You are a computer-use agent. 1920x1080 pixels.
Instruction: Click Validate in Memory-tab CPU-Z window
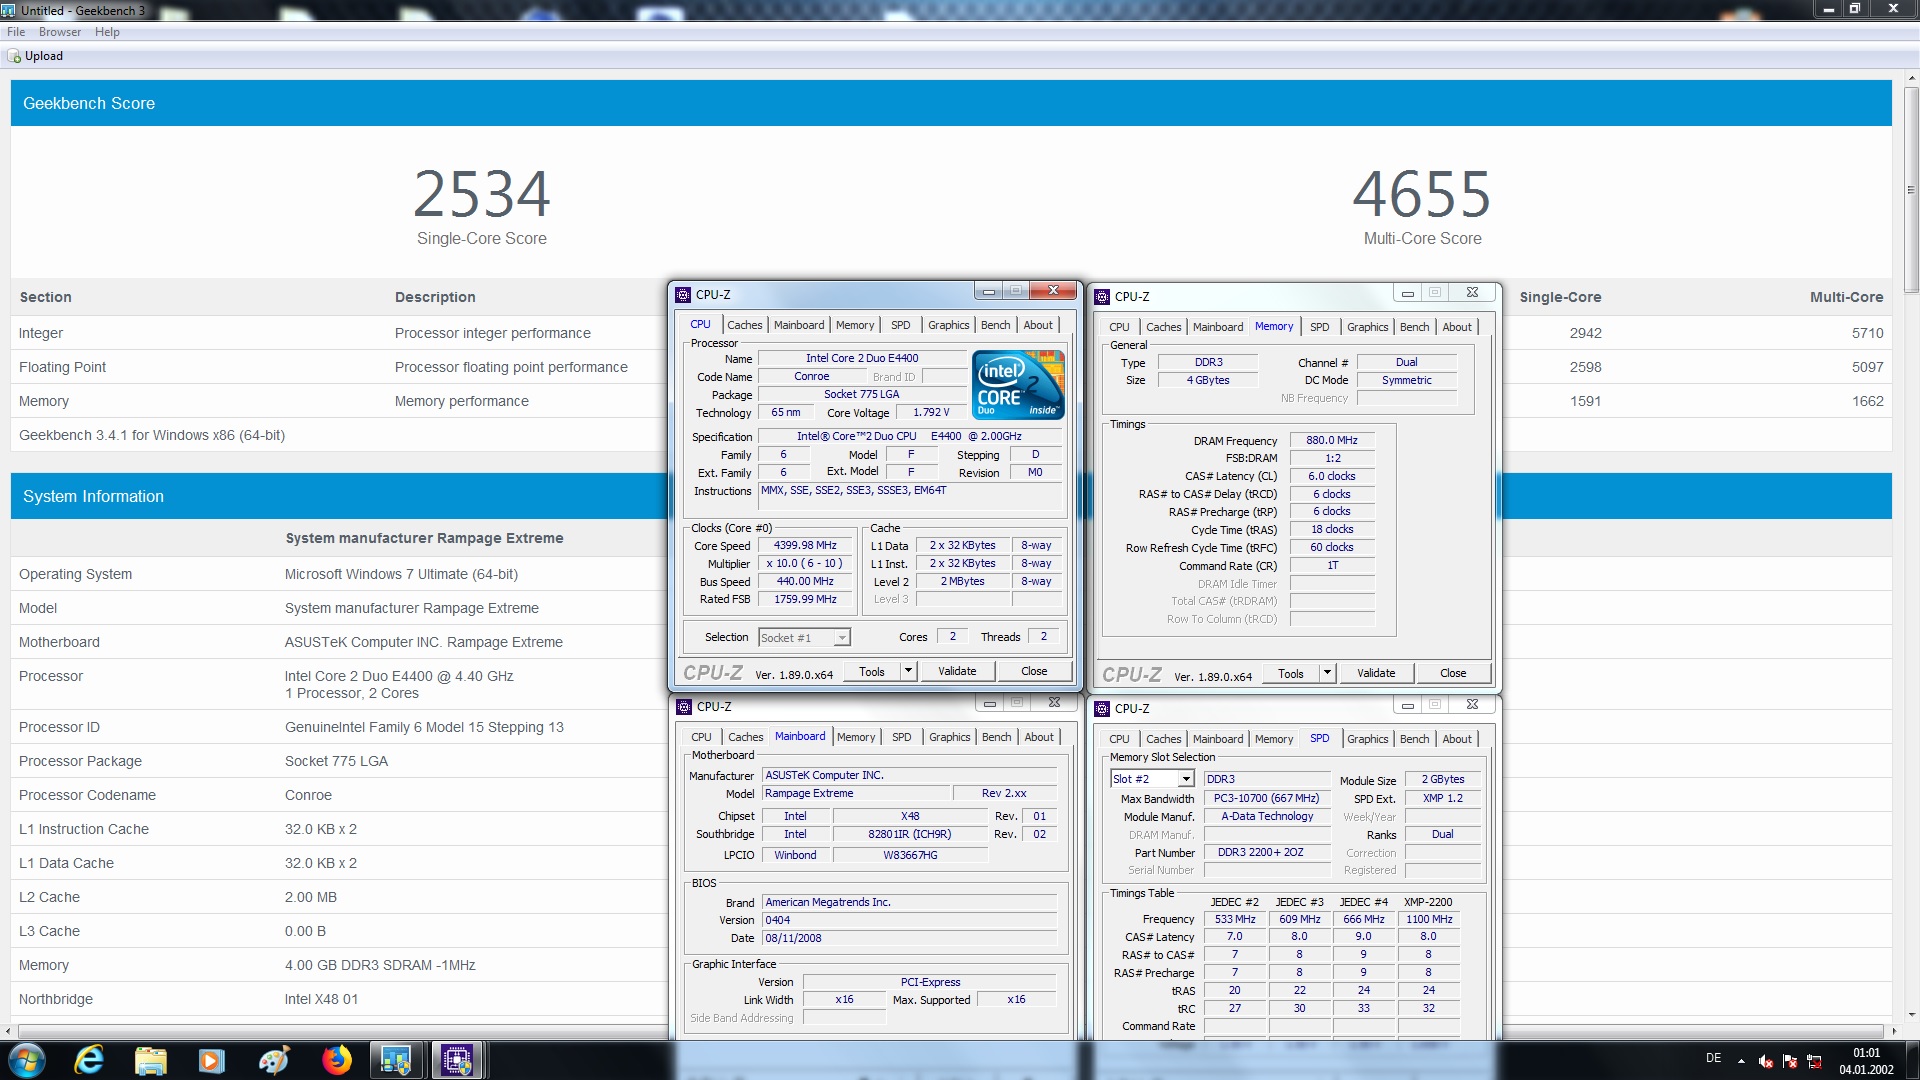1376,673
